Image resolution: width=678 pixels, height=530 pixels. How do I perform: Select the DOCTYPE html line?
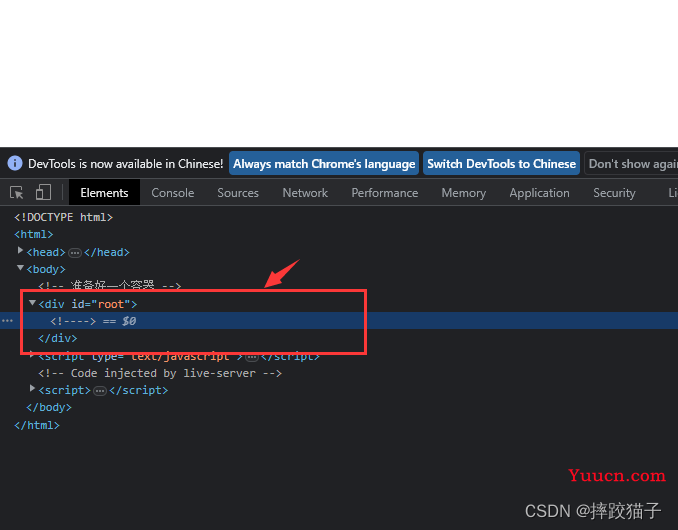tap(64, 217)
